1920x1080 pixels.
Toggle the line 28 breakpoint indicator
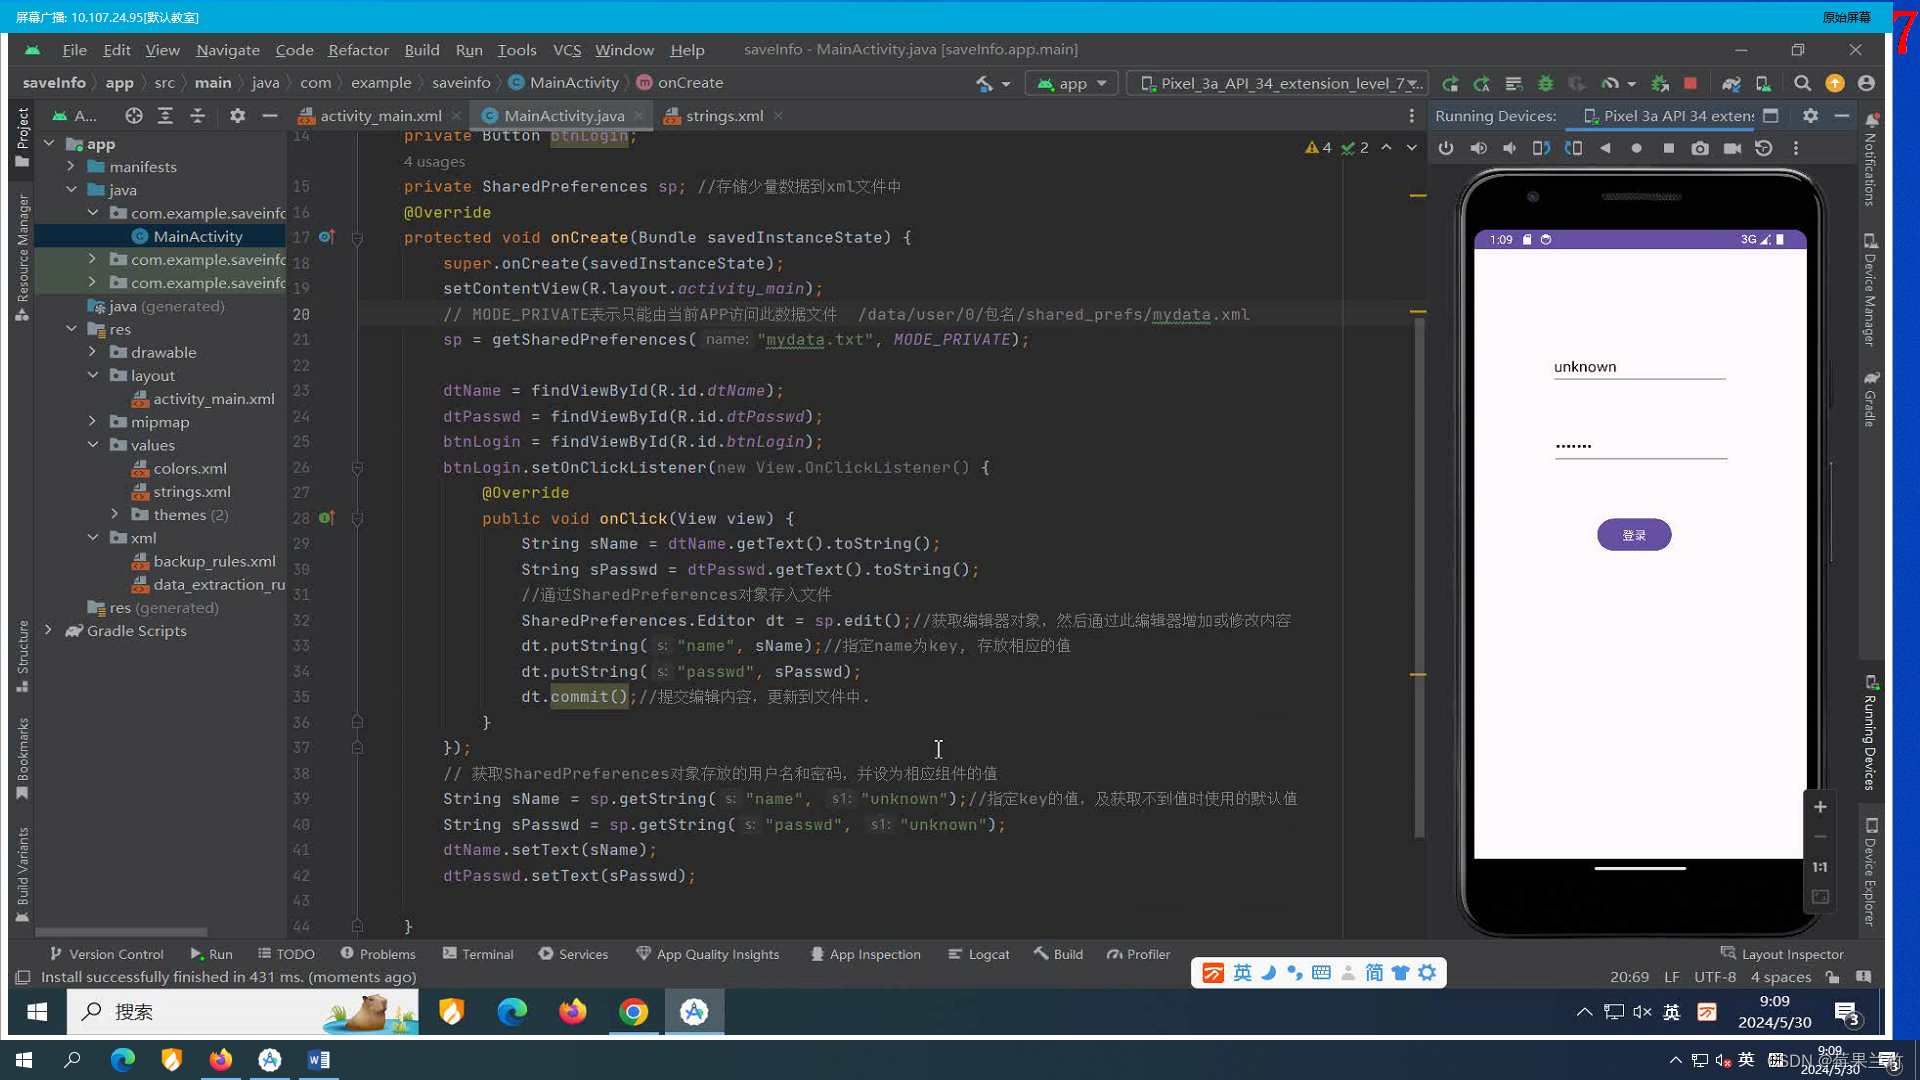click(326, 518)
